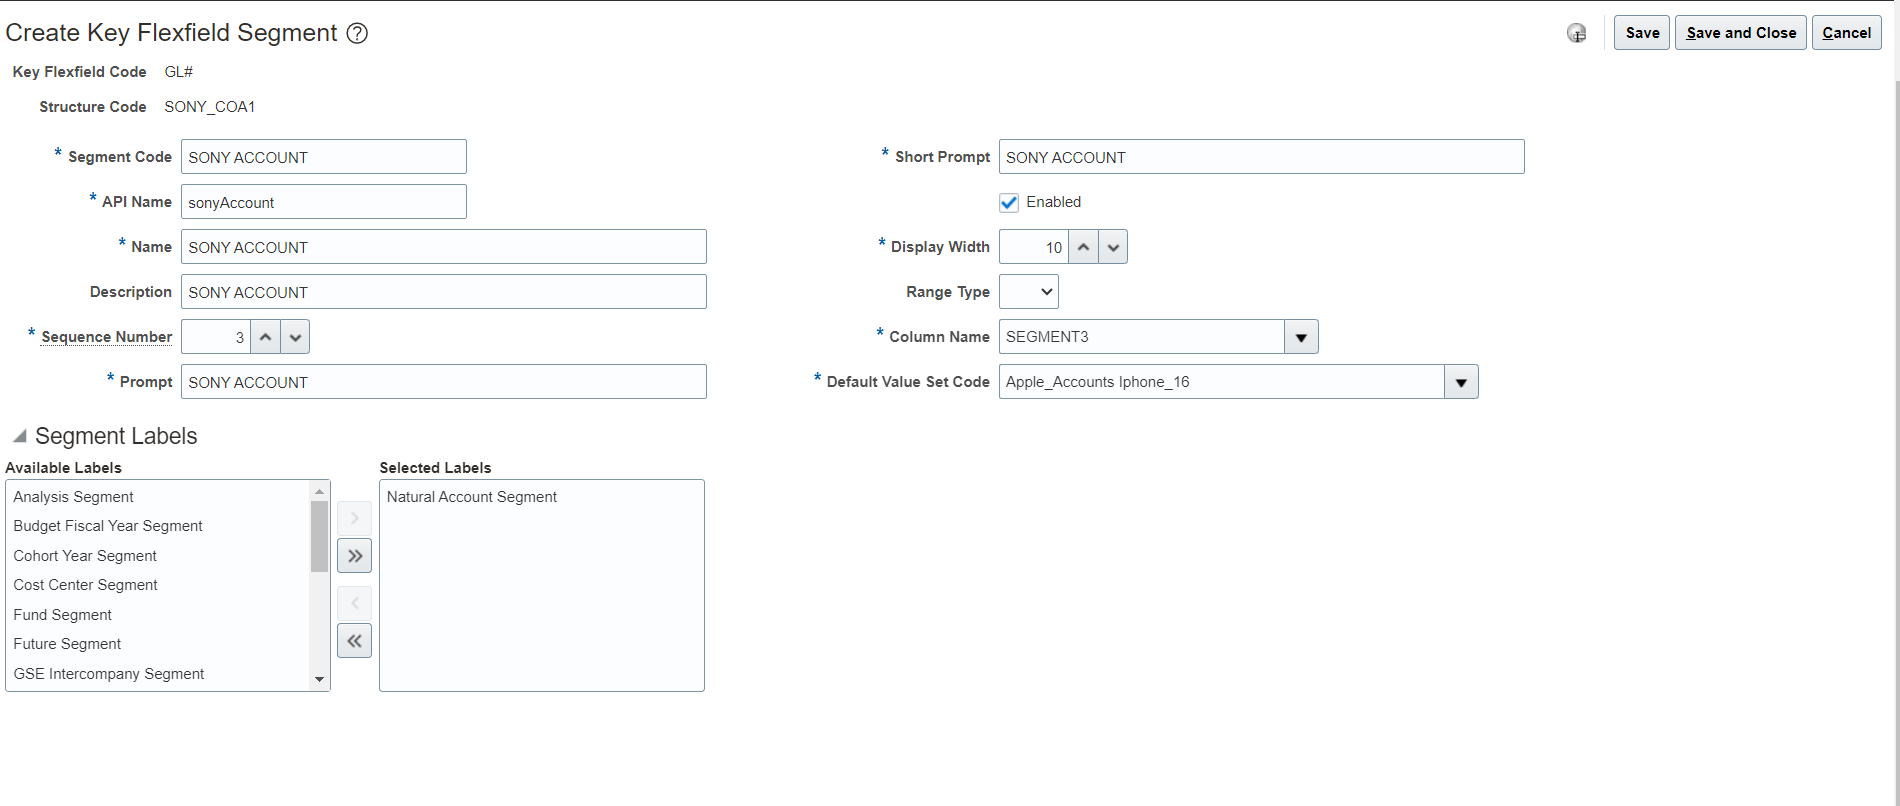Click the API Name input field
The image size is (1900, 806).
tap(323, 202)
